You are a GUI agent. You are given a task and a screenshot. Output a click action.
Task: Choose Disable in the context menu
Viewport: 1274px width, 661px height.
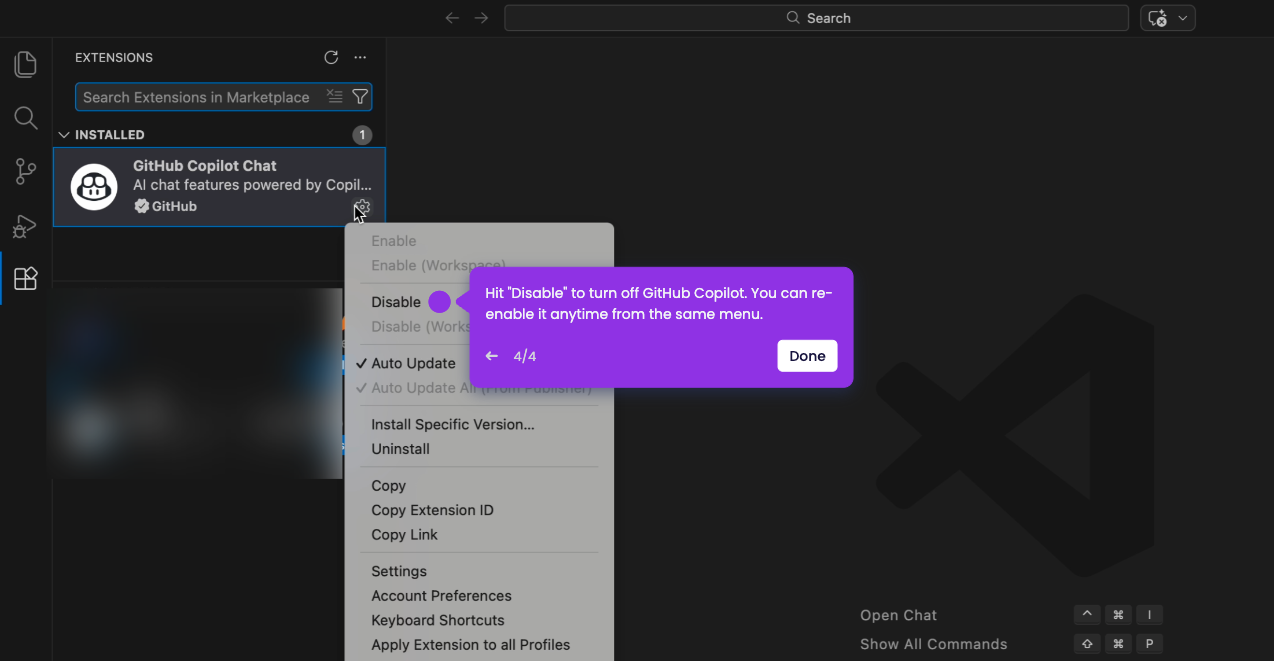[x=396, y=302]
